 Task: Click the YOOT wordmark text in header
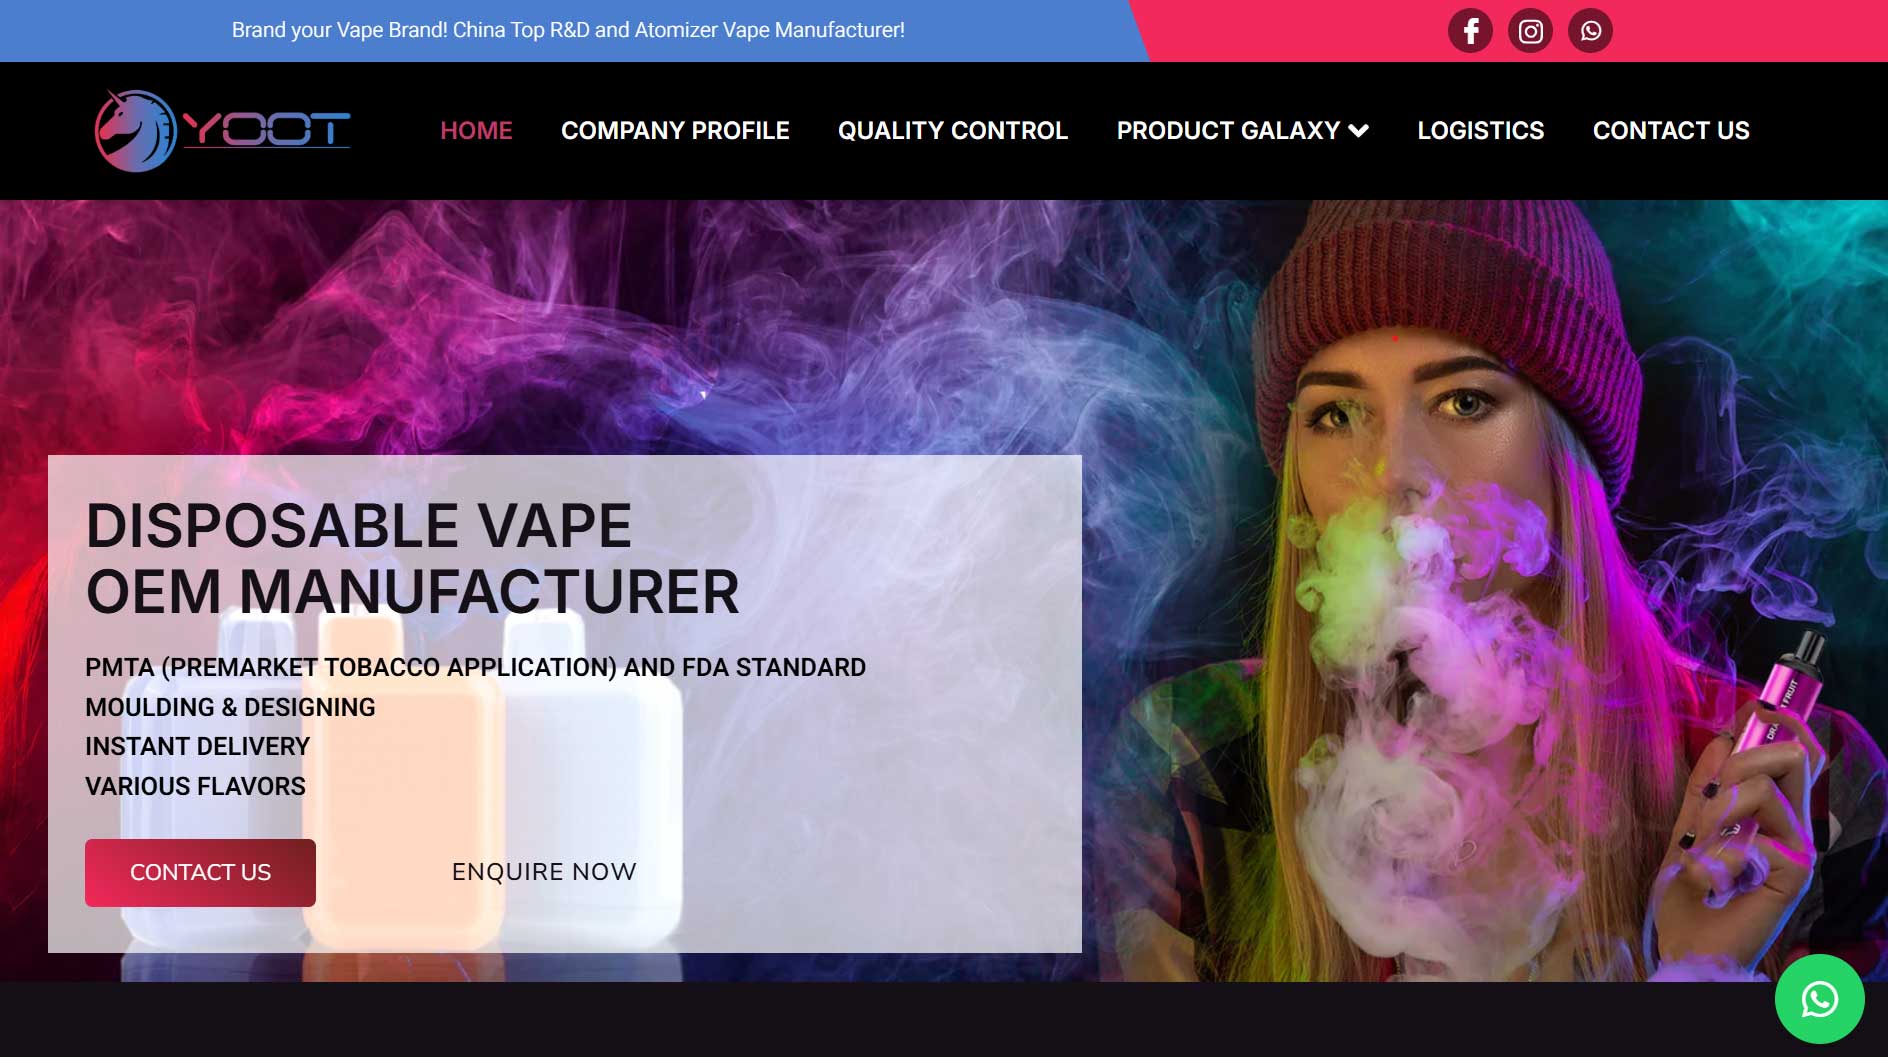click(267, 129)
